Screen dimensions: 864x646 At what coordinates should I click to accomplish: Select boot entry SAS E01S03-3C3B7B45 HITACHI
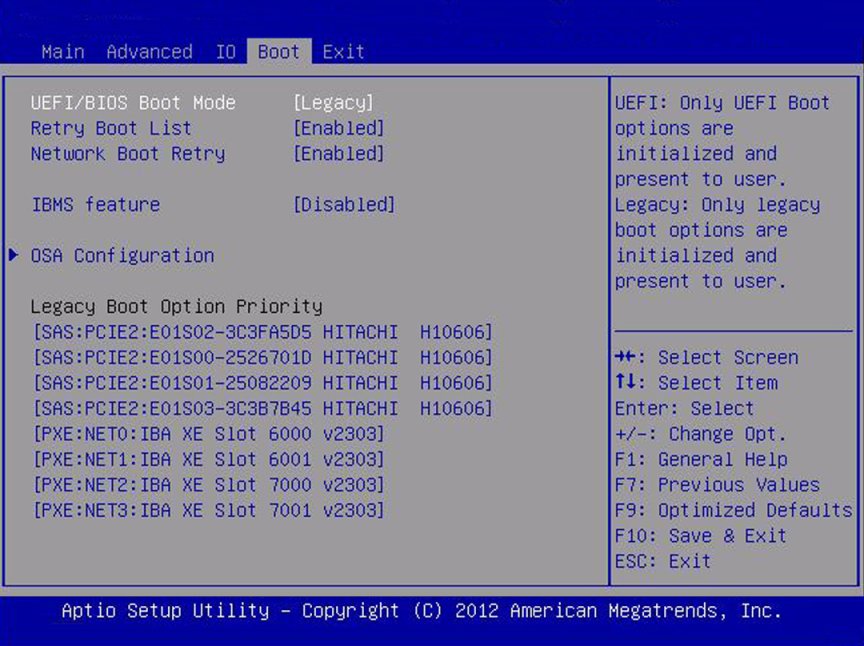263,408
